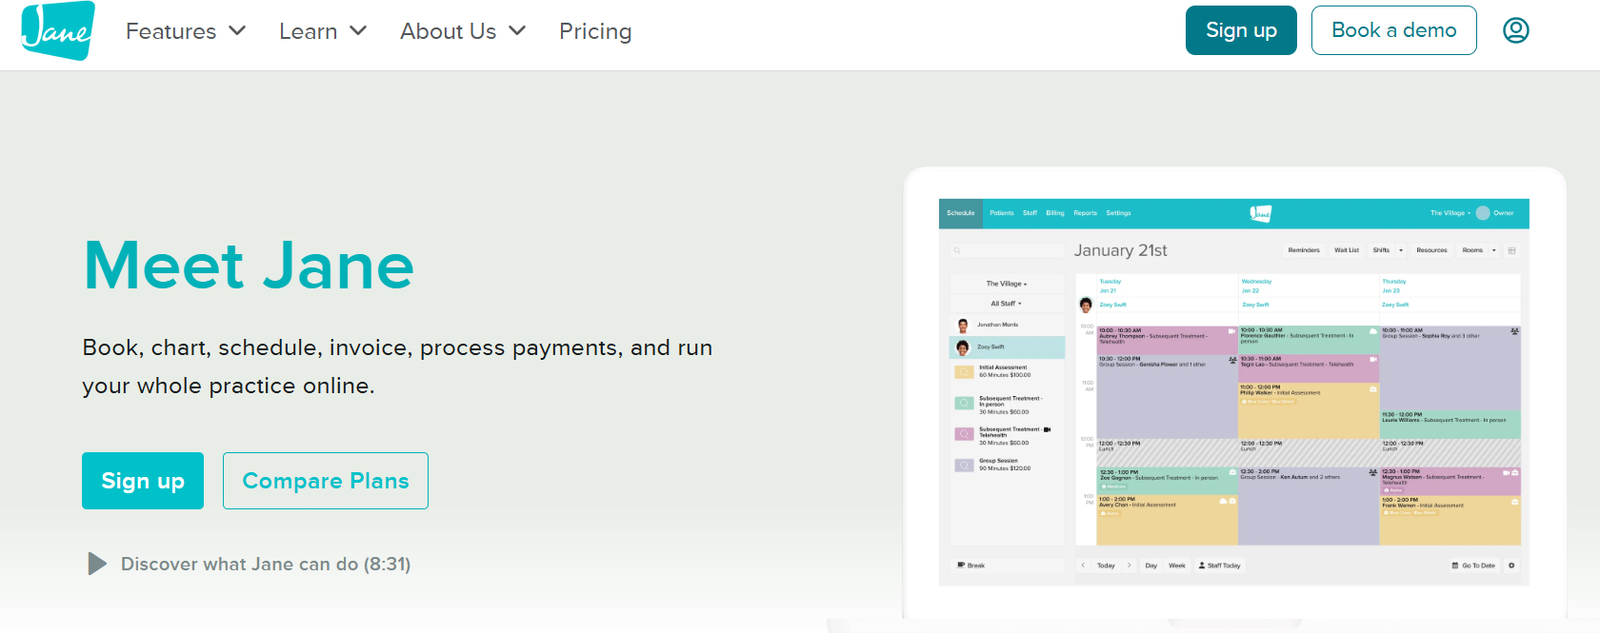1600x633 pixels.
Task: Click the play icon beside Discover what Jane can do
Action: coord(97,564)
